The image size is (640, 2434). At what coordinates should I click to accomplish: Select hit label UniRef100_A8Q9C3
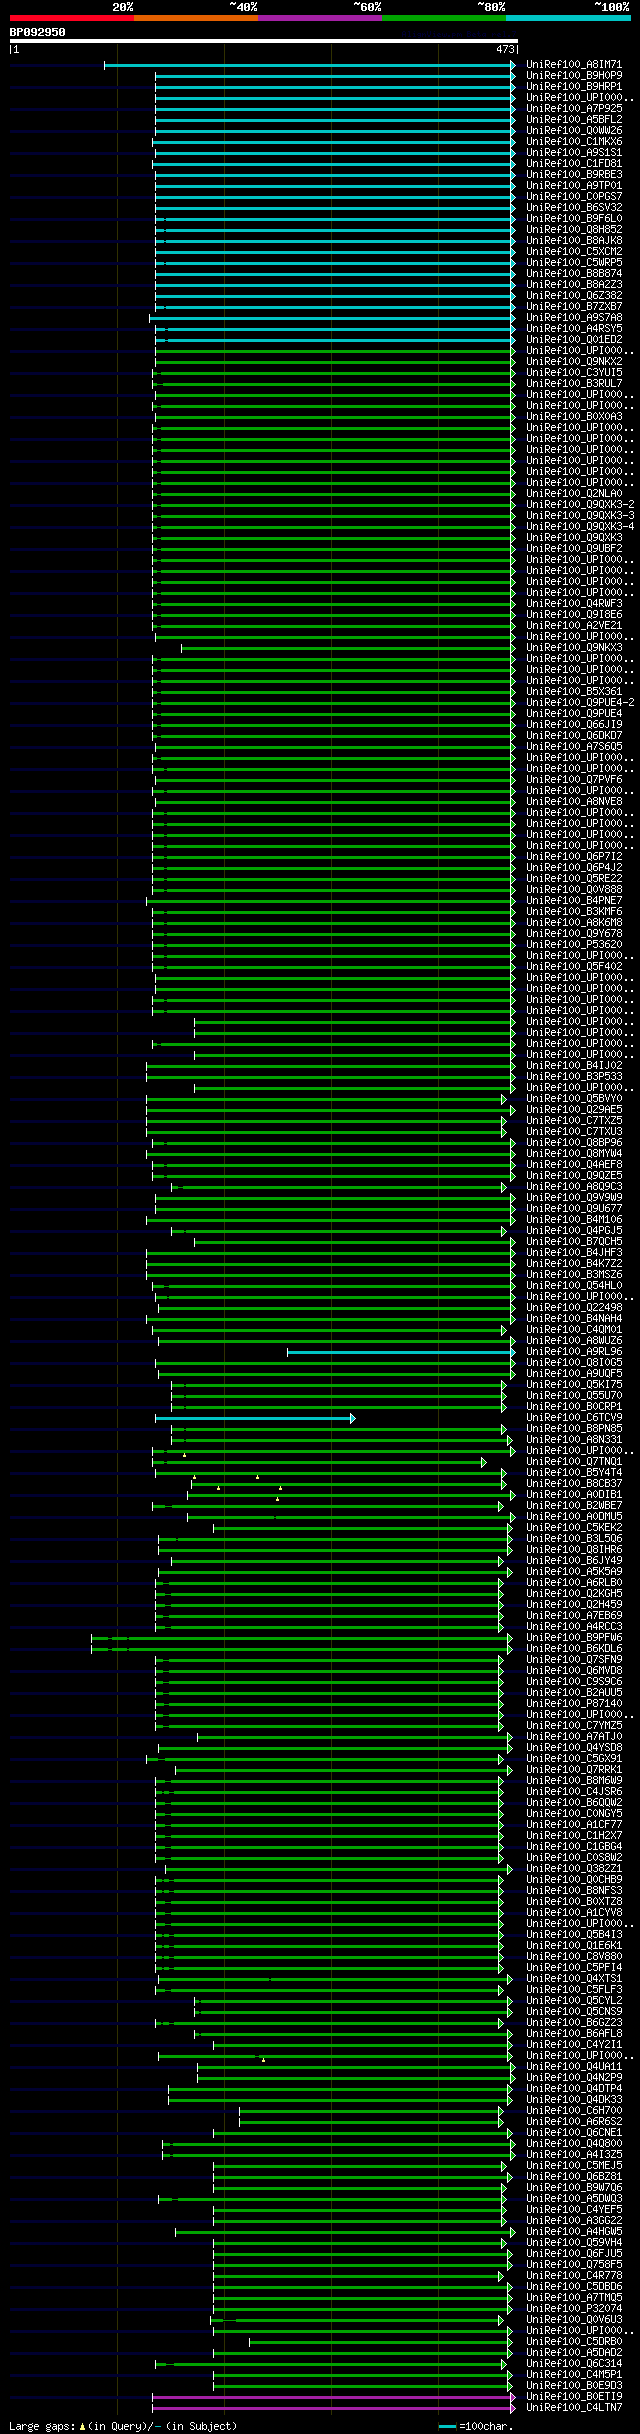click(x=574, y=1186)
